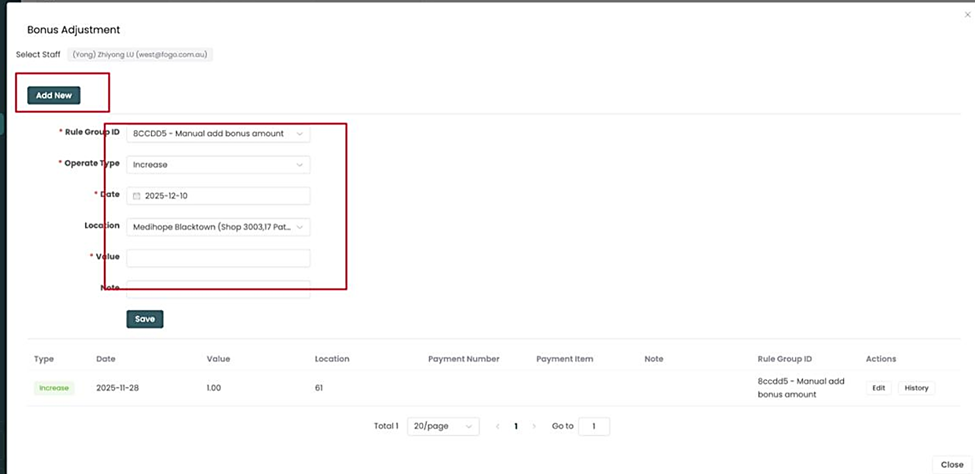Click the Select Staff field
This screenshot has height=474, width=975.
pyautogui.click(x=139, y=54)
